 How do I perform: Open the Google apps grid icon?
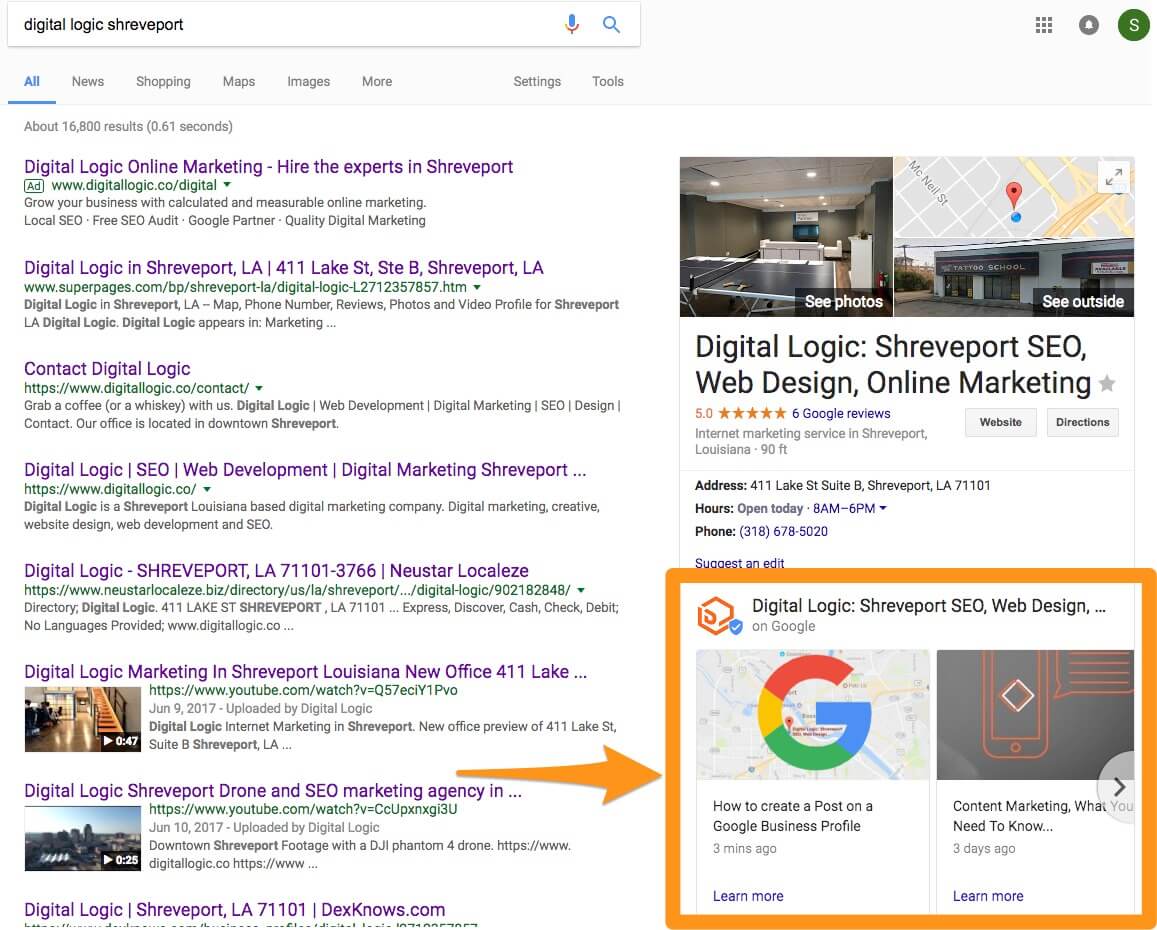[x=1043, y=25]
